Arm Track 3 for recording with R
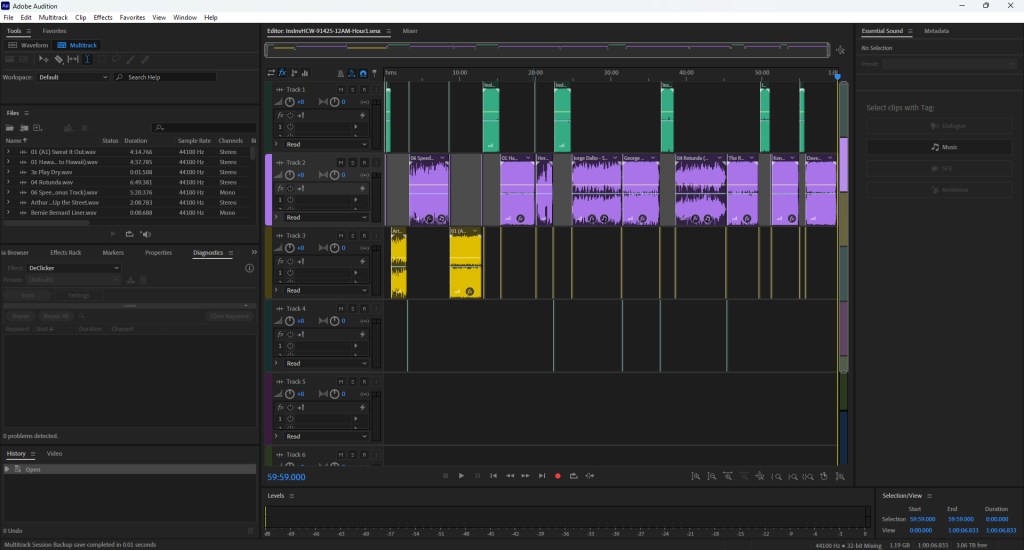Viewport: 1024px width, 550px height. [365, 236]
